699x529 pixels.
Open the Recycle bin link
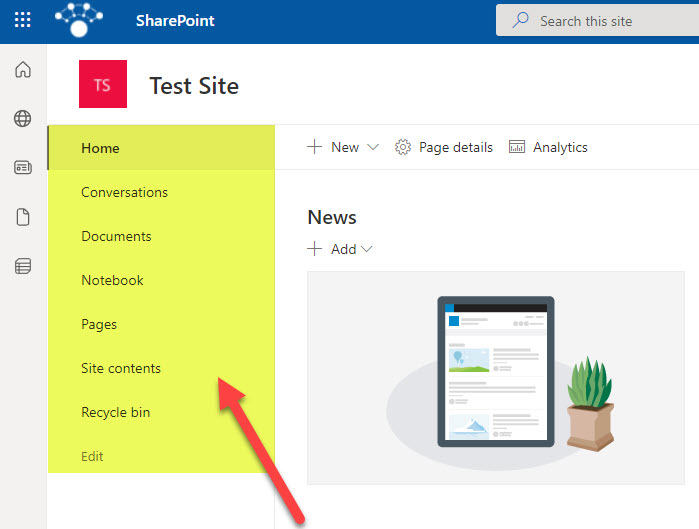[115, 412]
